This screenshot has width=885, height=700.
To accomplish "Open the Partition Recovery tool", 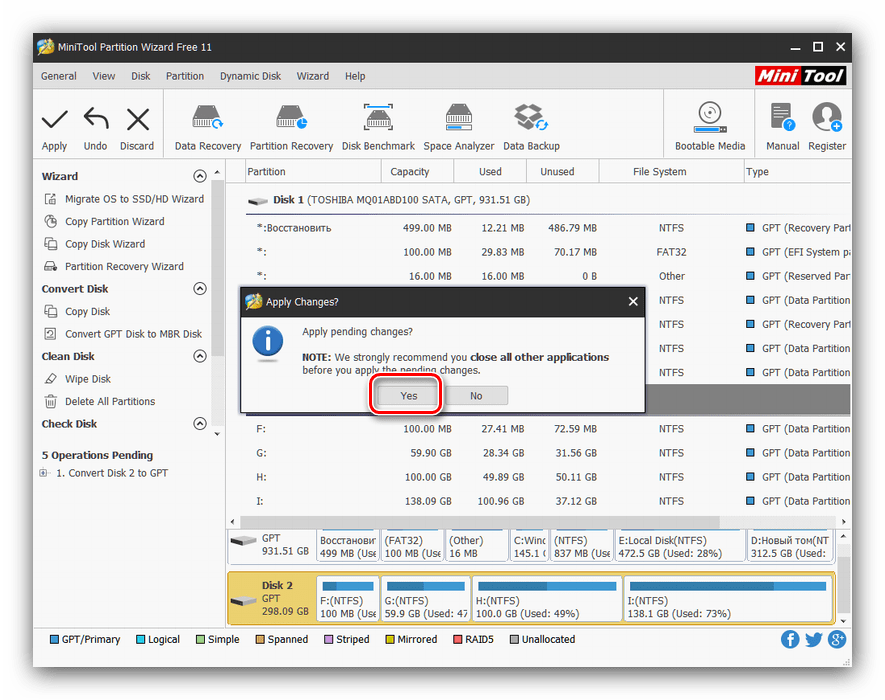I will [x=291, y=119].
